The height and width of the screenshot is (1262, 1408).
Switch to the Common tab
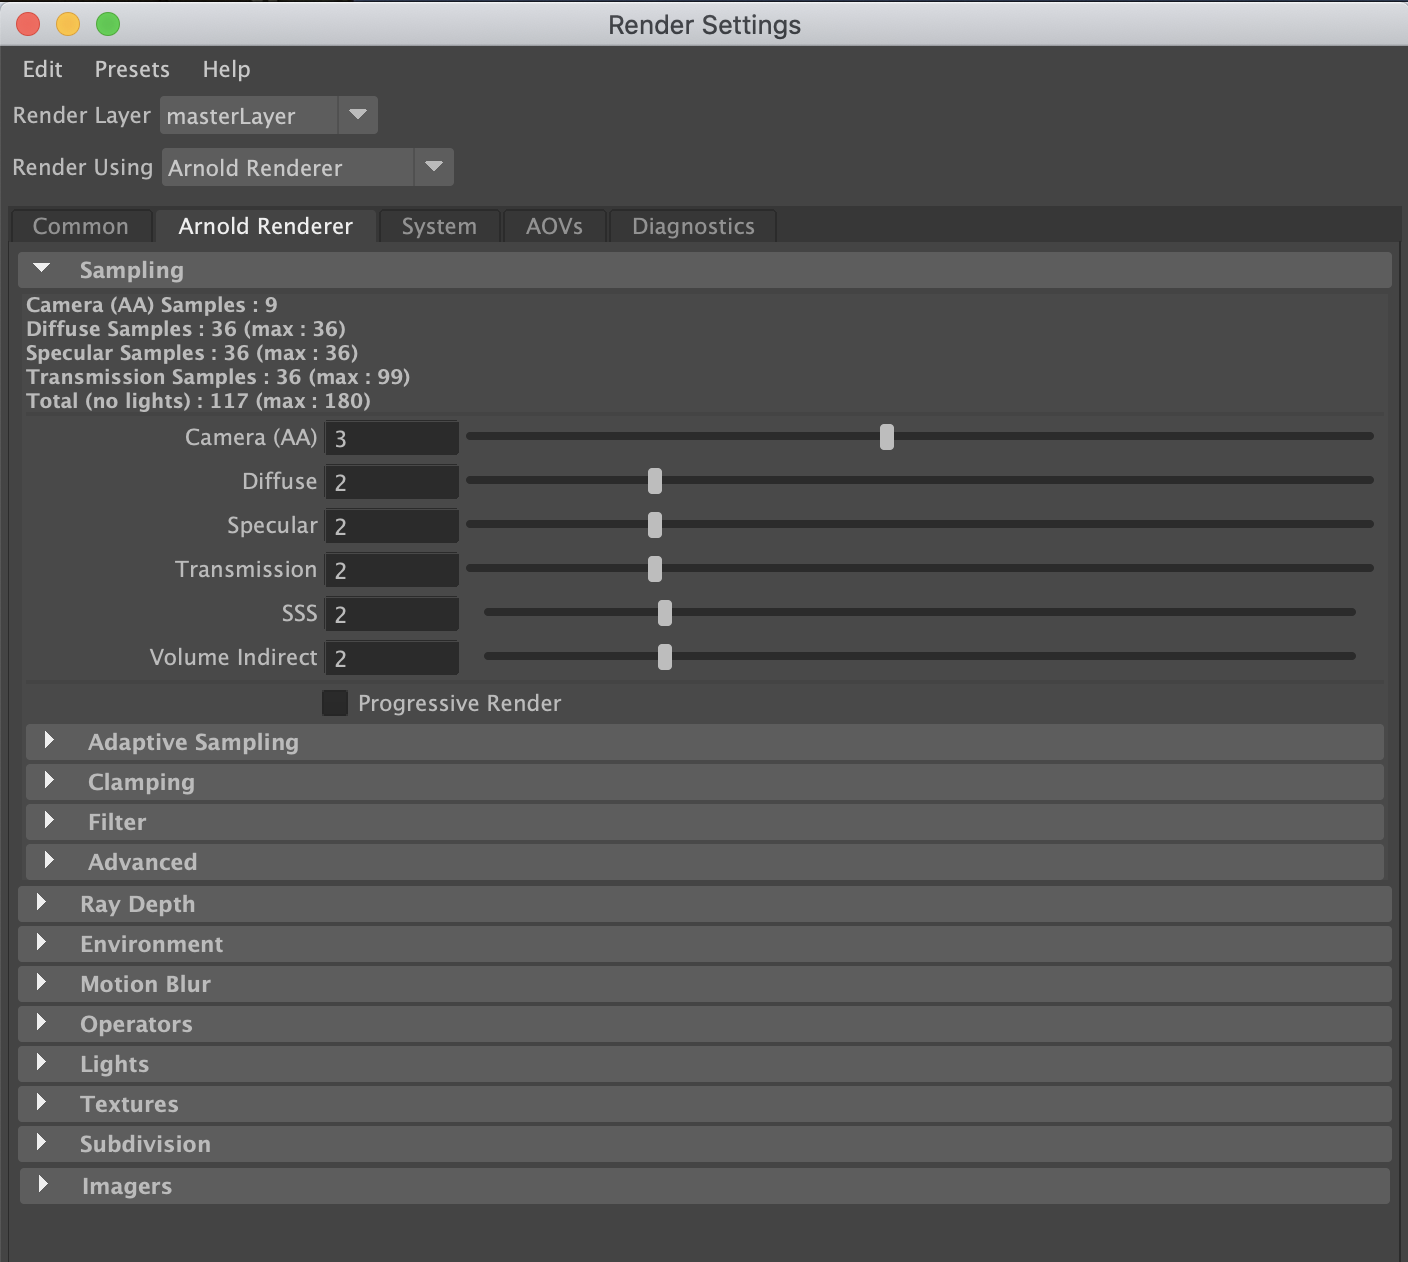[80, 226]
